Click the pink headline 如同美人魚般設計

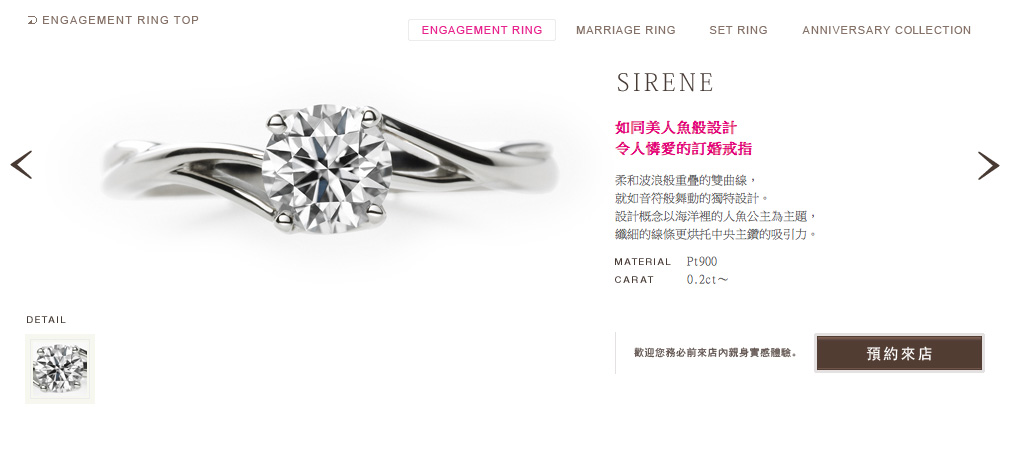[676, 127]
